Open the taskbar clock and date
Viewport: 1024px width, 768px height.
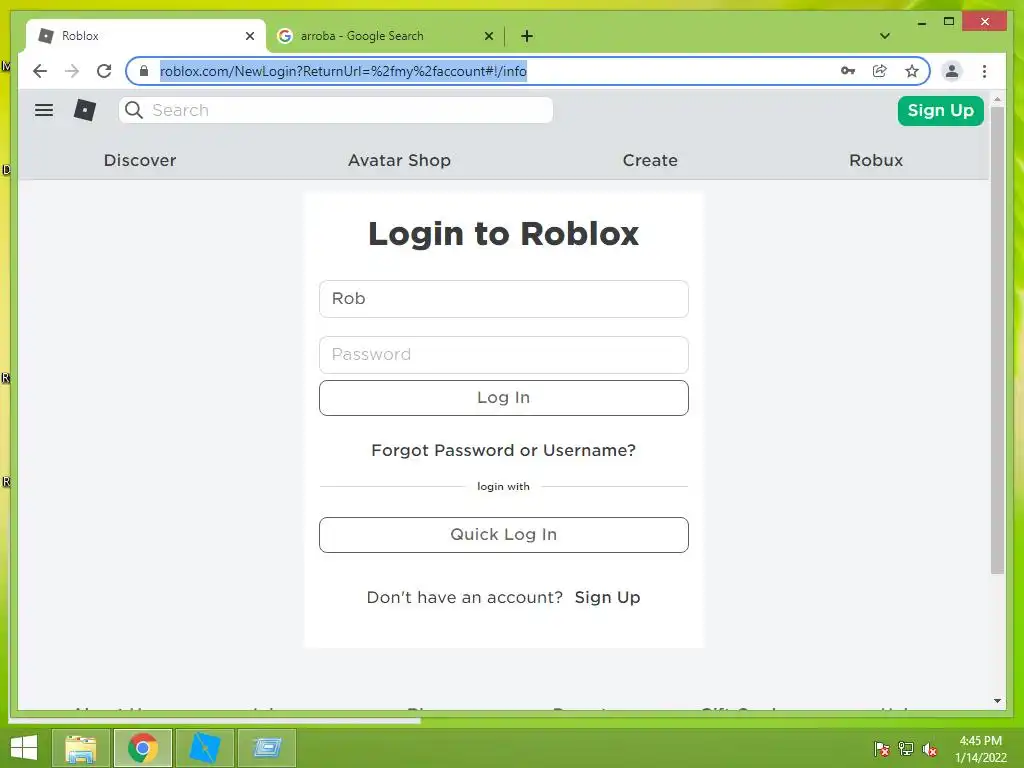pyautogui.click(x=980, y=748)
